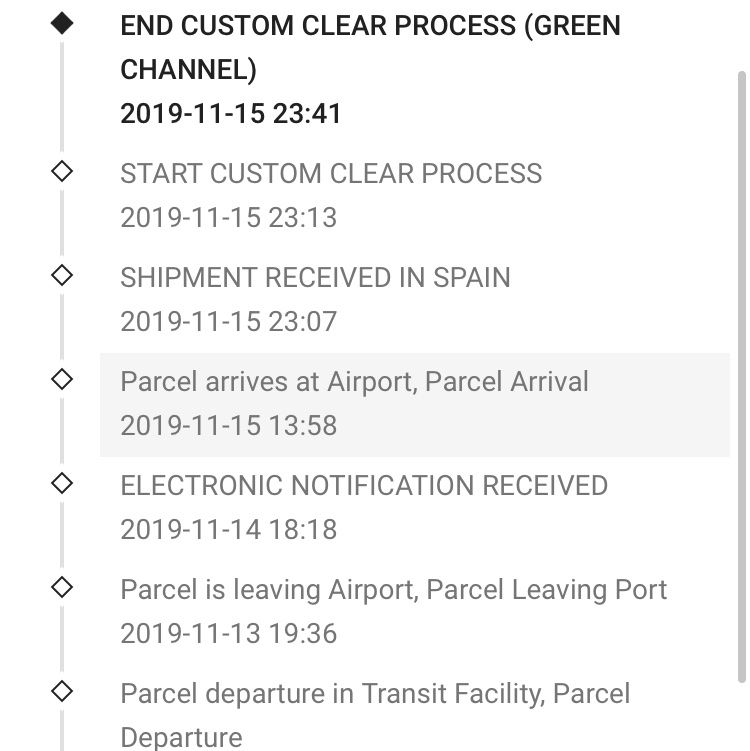Open the Shipment Received in Spain event
The height and width of the screenshot is (751, 750).
click(315, 277)
